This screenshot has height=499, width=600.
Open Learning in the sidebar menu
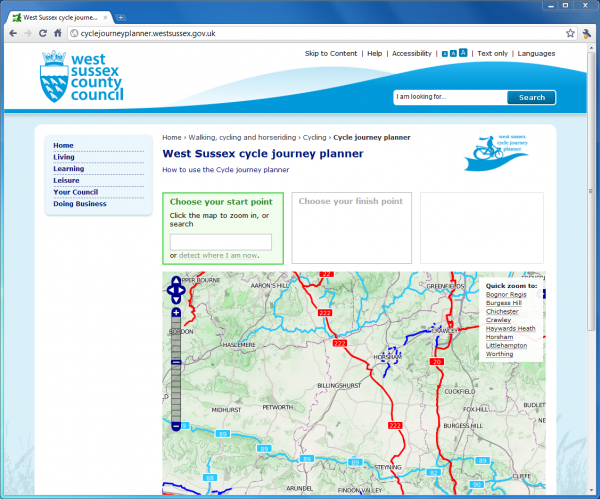point(68,169)
